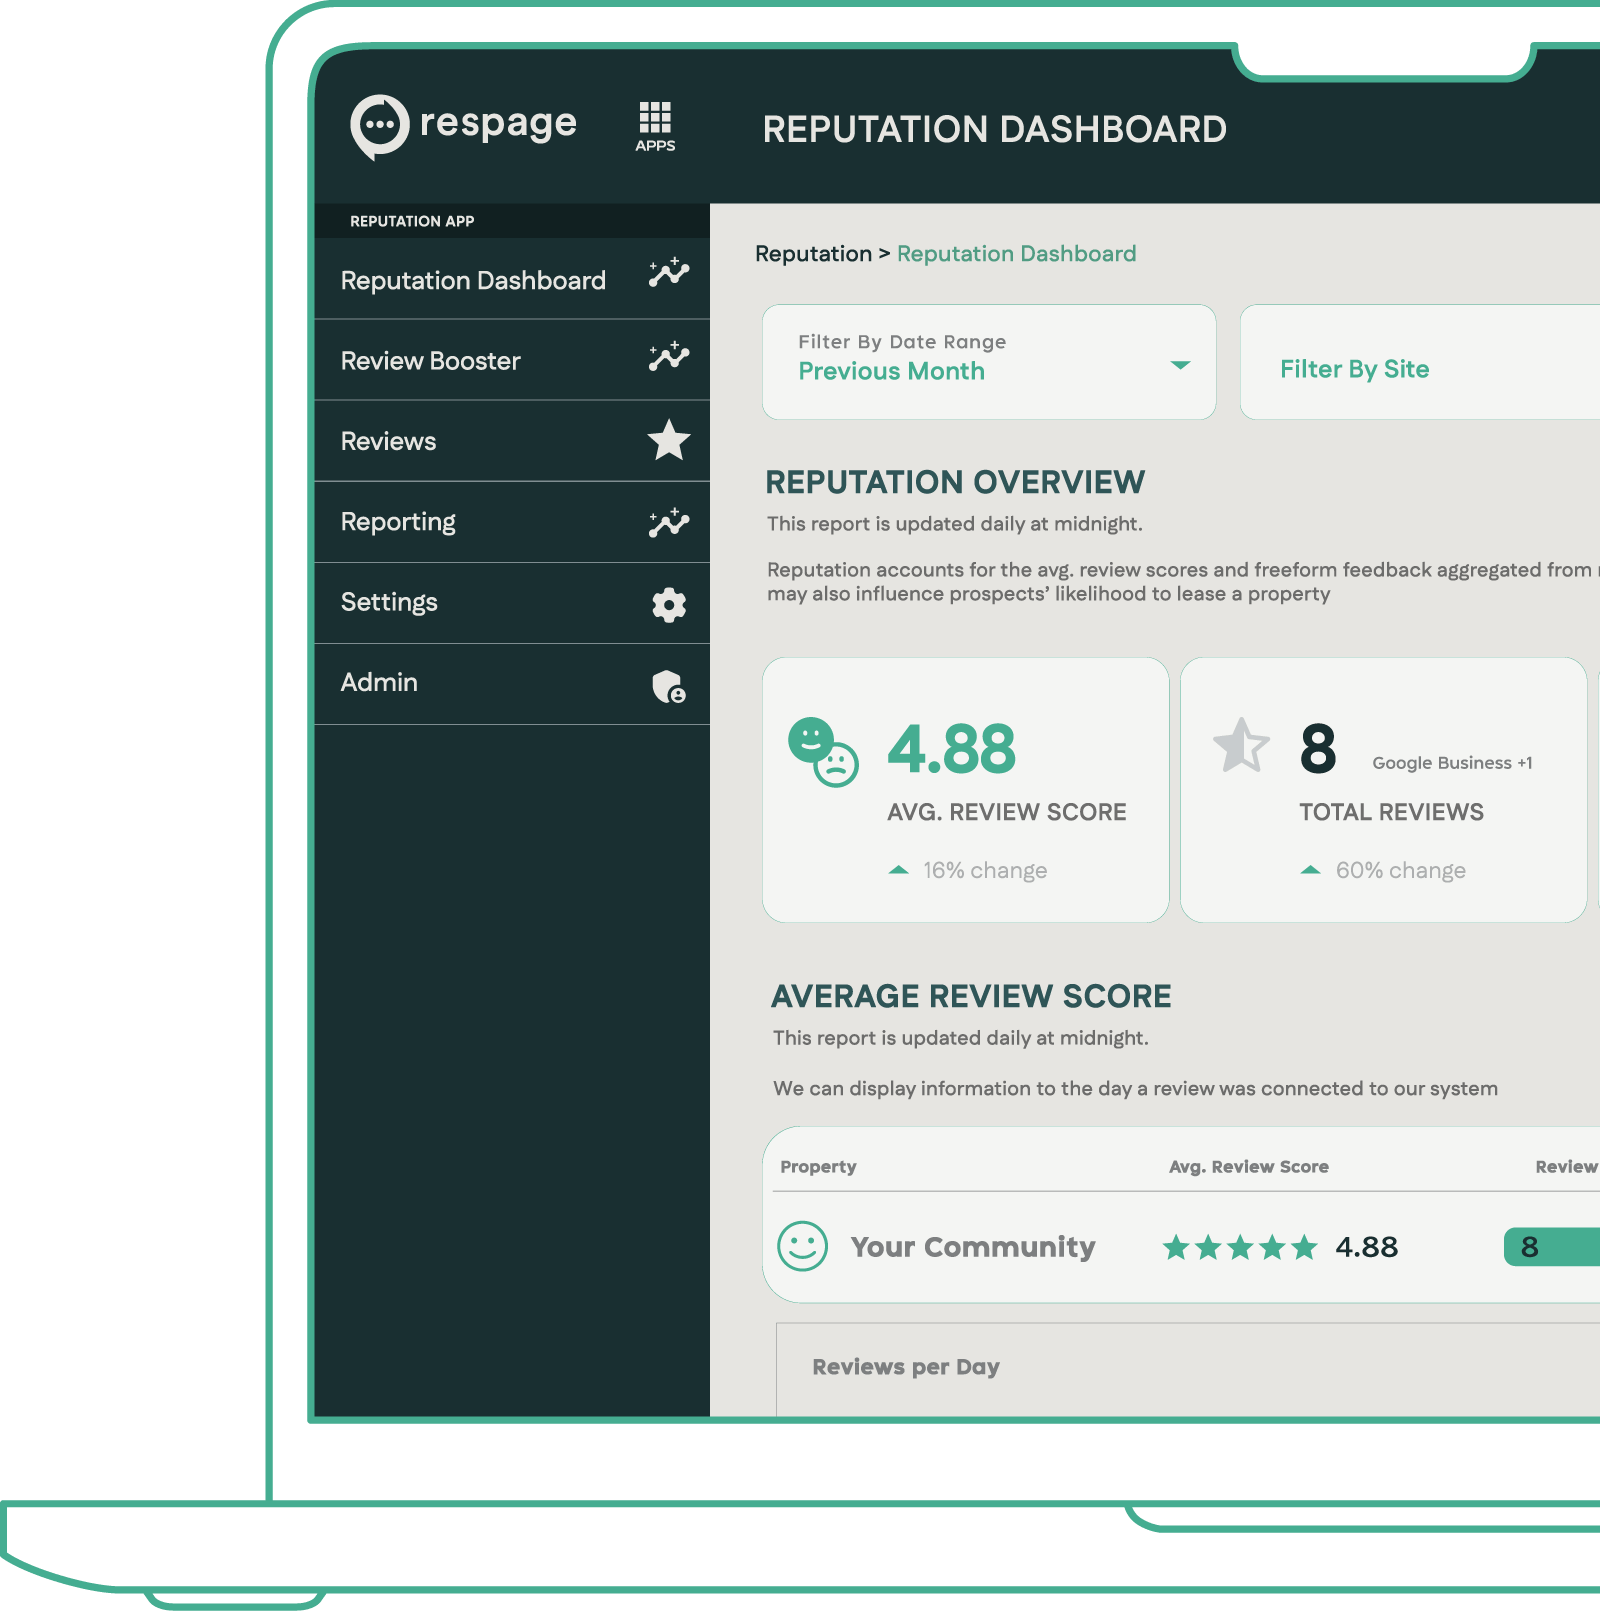Click the Reviews star icon
This screenshot has height=1611, width=1600.
pyautogui.click(x=669, y=440)
